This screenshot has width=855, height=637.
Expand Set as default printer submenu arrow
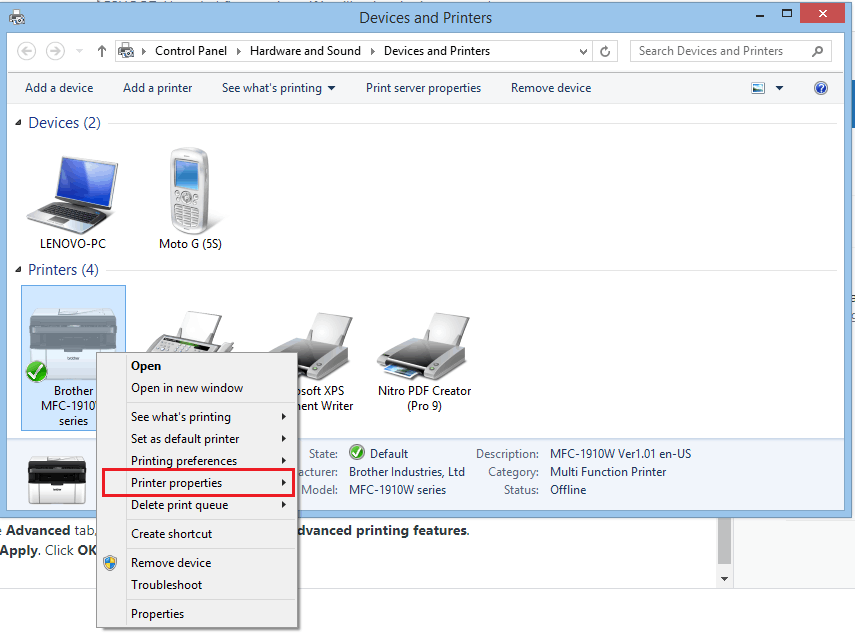coord(284,438)
